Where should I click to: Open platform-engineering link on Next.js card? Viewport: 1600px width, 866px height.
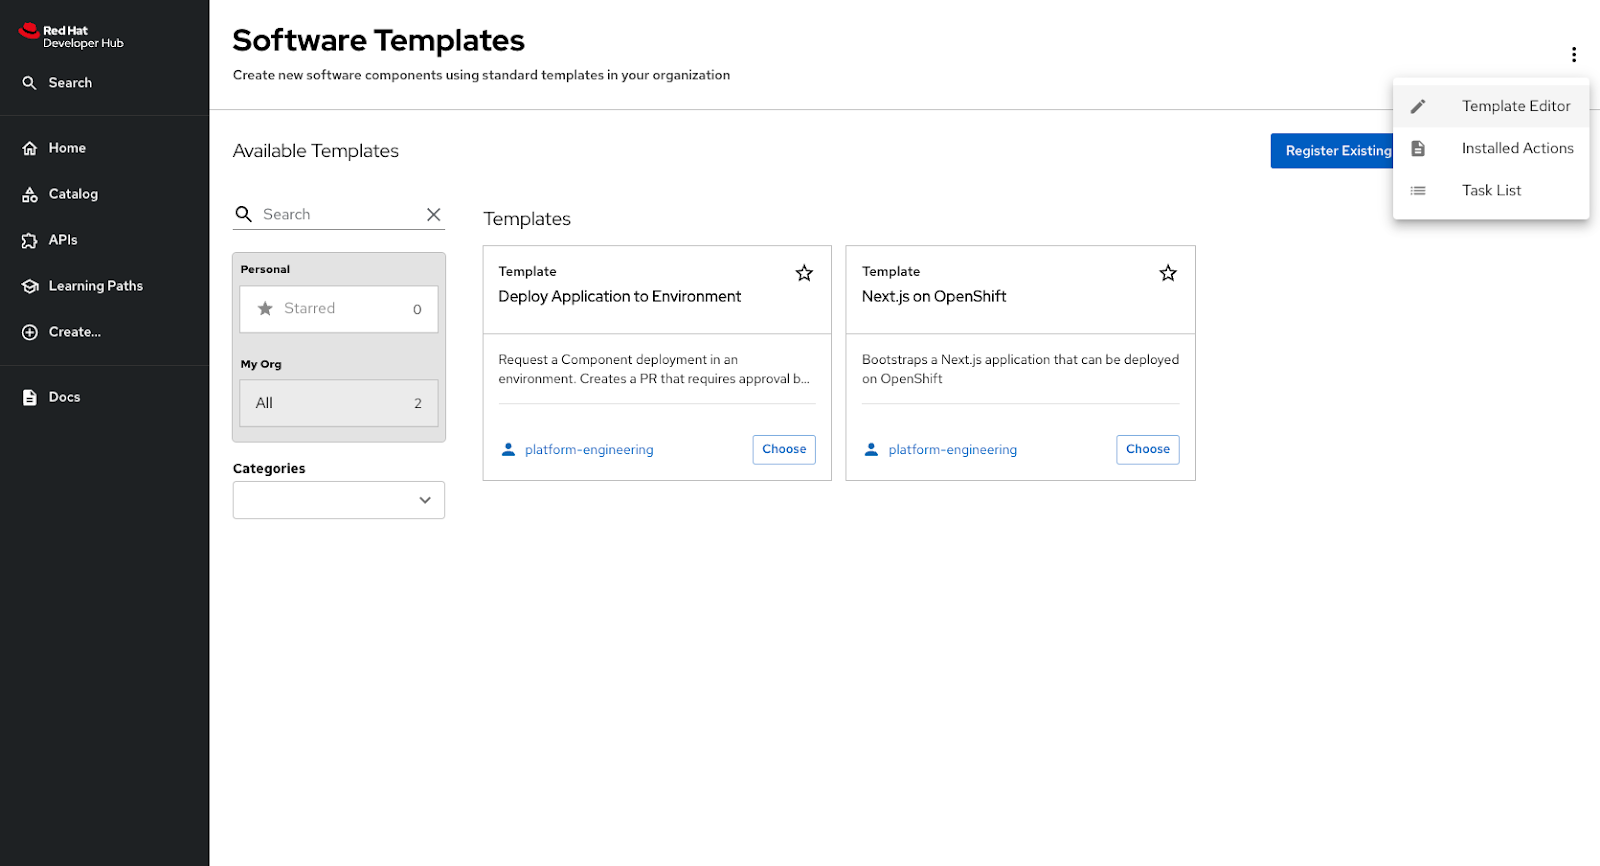tap(952, 450)
